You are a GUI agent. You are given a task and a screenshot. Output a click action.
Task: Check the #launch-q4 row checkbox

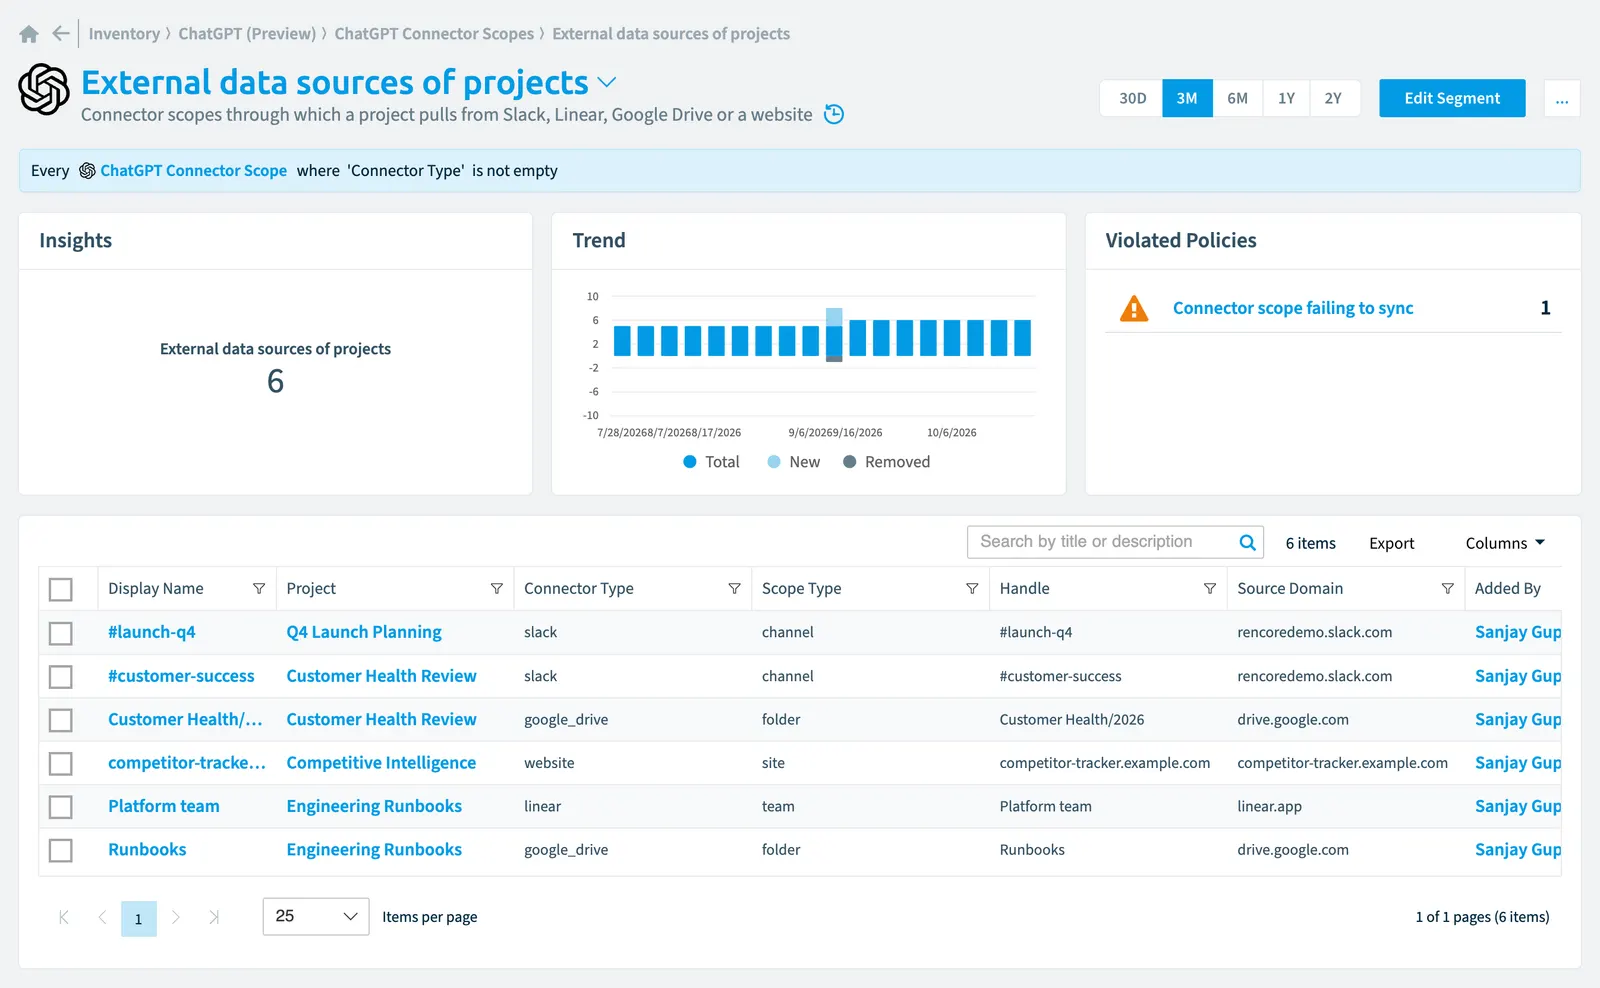(x=61, y=633)
